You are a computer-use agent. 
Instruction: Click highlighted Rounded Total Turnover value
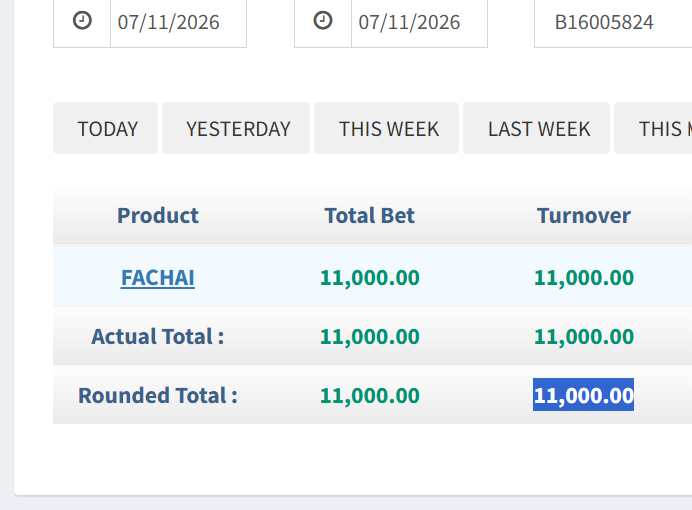pyautogui.click(x=583, y=395)
